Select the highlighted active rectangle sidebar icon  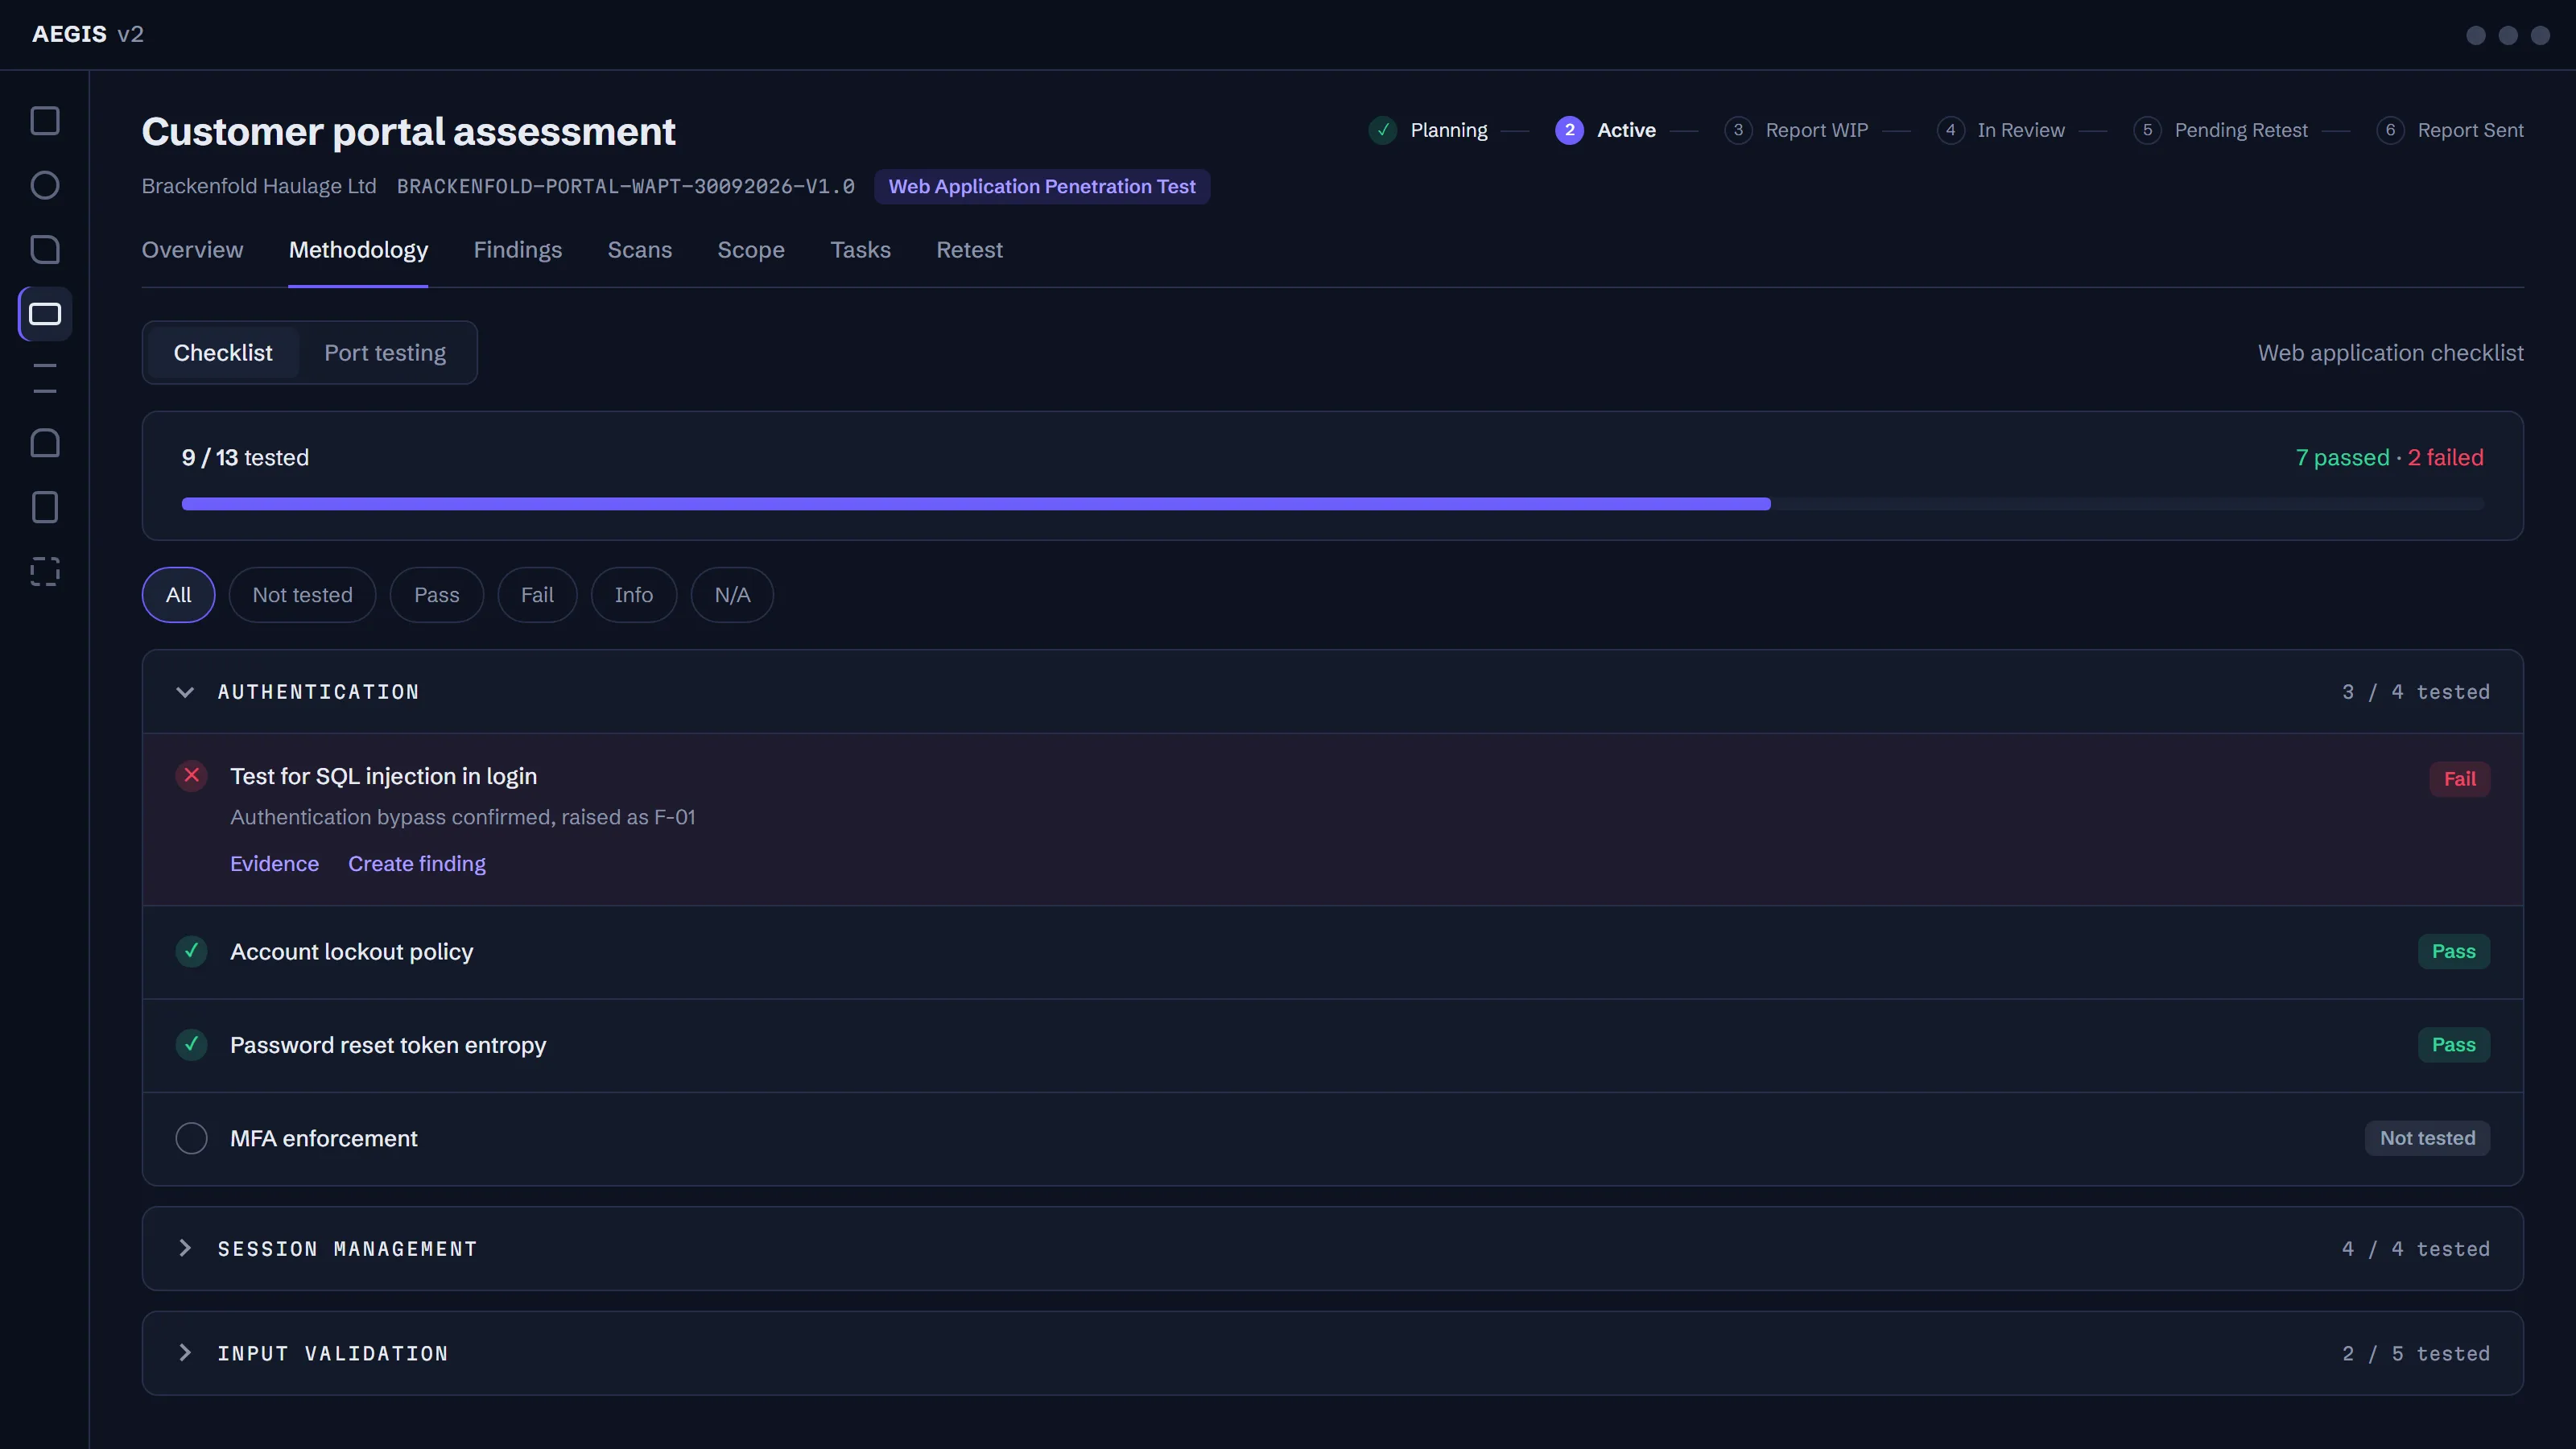point(45,314)
